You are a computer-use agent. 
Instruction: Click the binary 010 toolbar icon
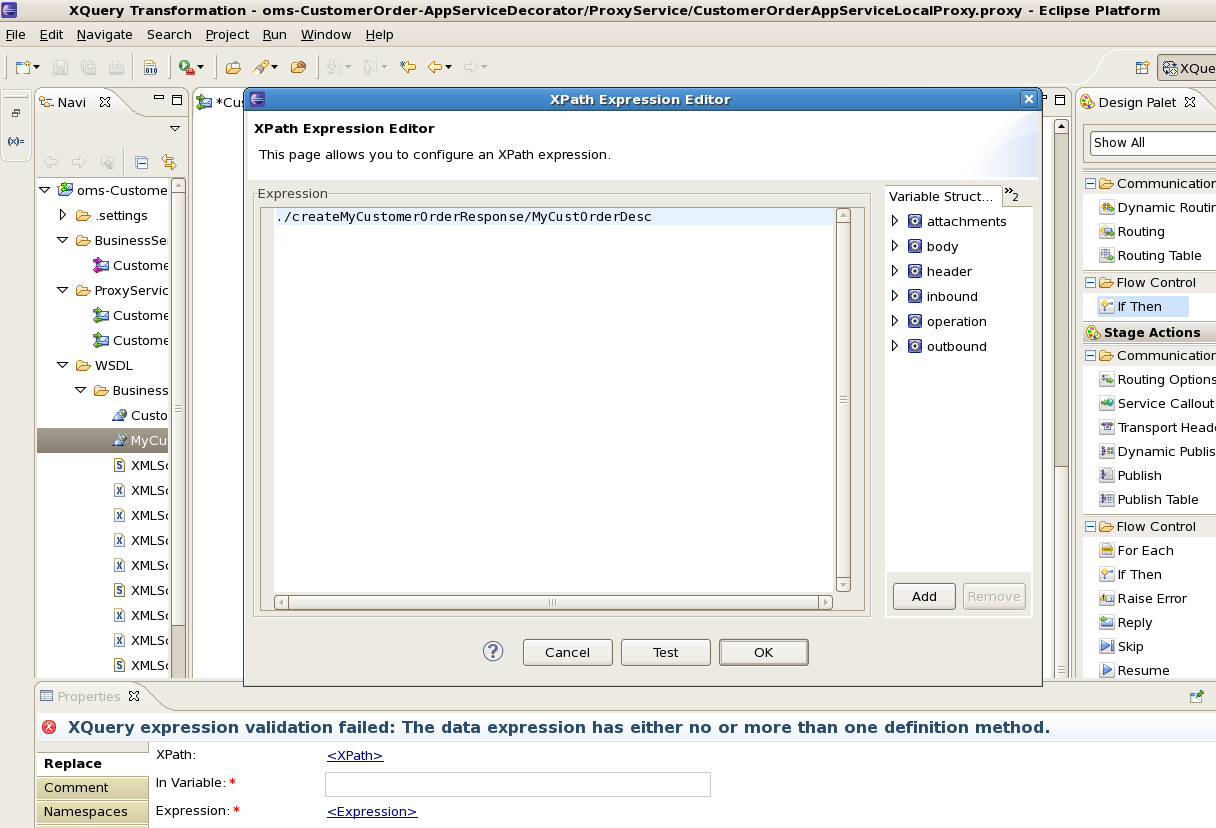click(x=151, y=67)
